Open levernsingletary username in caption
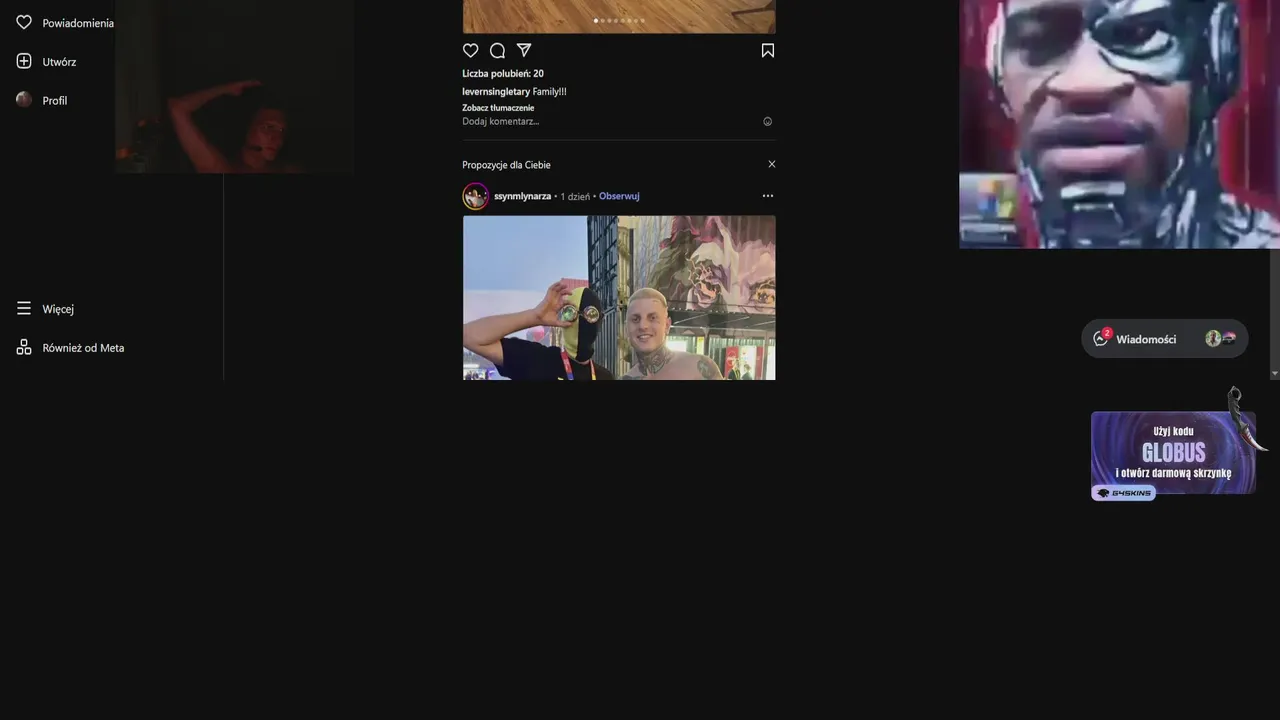Viewport: 1280px width, 720px height. [x=496, y=91]
